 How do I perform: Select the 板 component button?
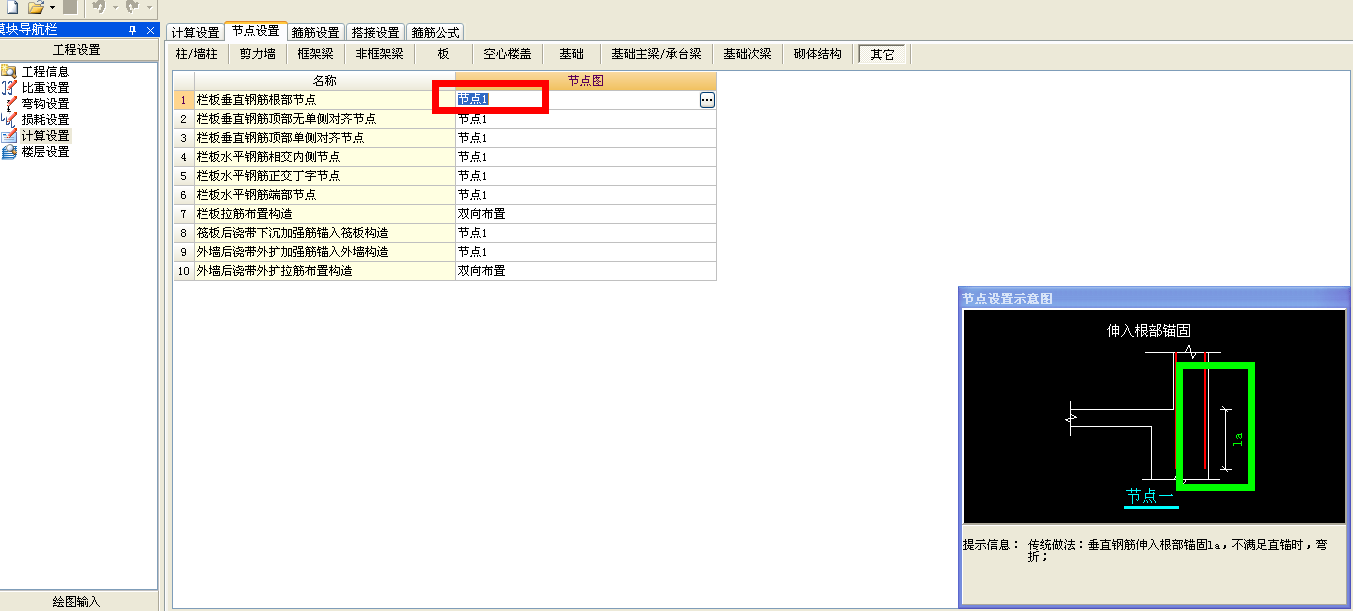point(443,54)
